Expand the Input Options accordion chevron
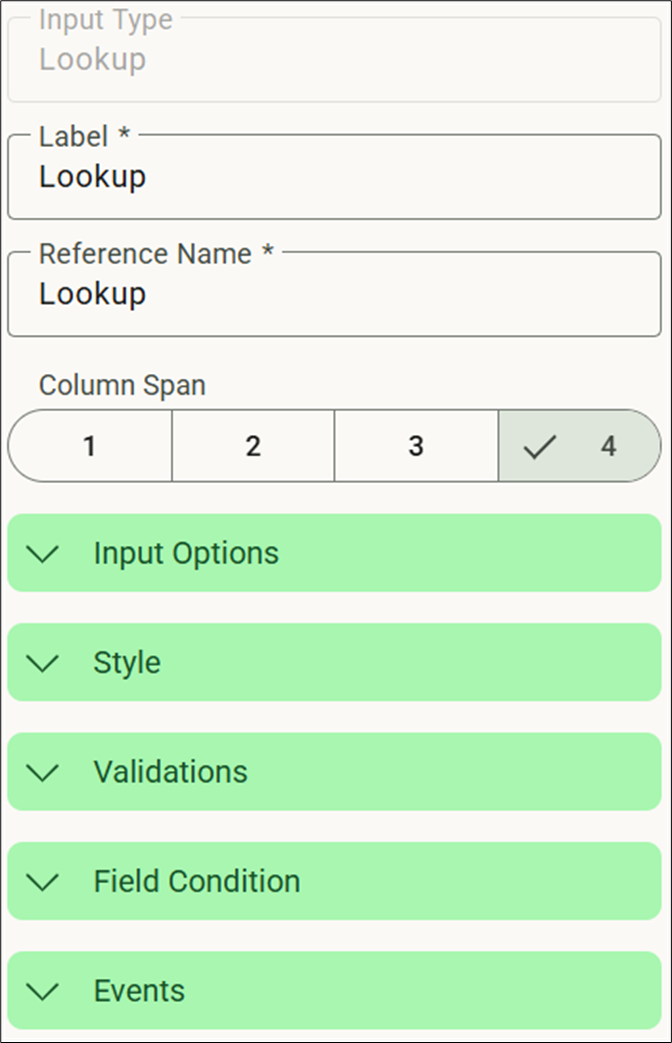Viewport: 672px width, 1043px height. tap(43, 553)
